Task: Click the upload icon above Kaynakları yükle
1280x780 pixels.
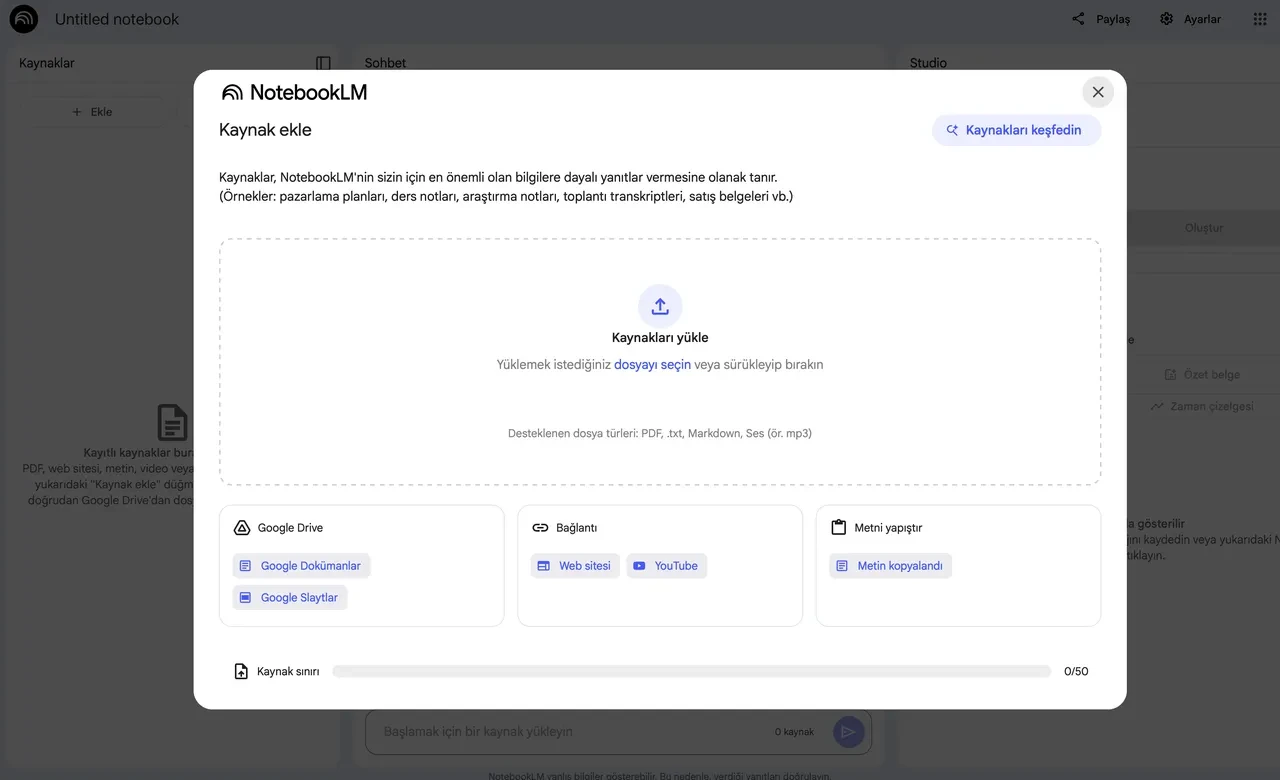Action: (x=660, y=305)
